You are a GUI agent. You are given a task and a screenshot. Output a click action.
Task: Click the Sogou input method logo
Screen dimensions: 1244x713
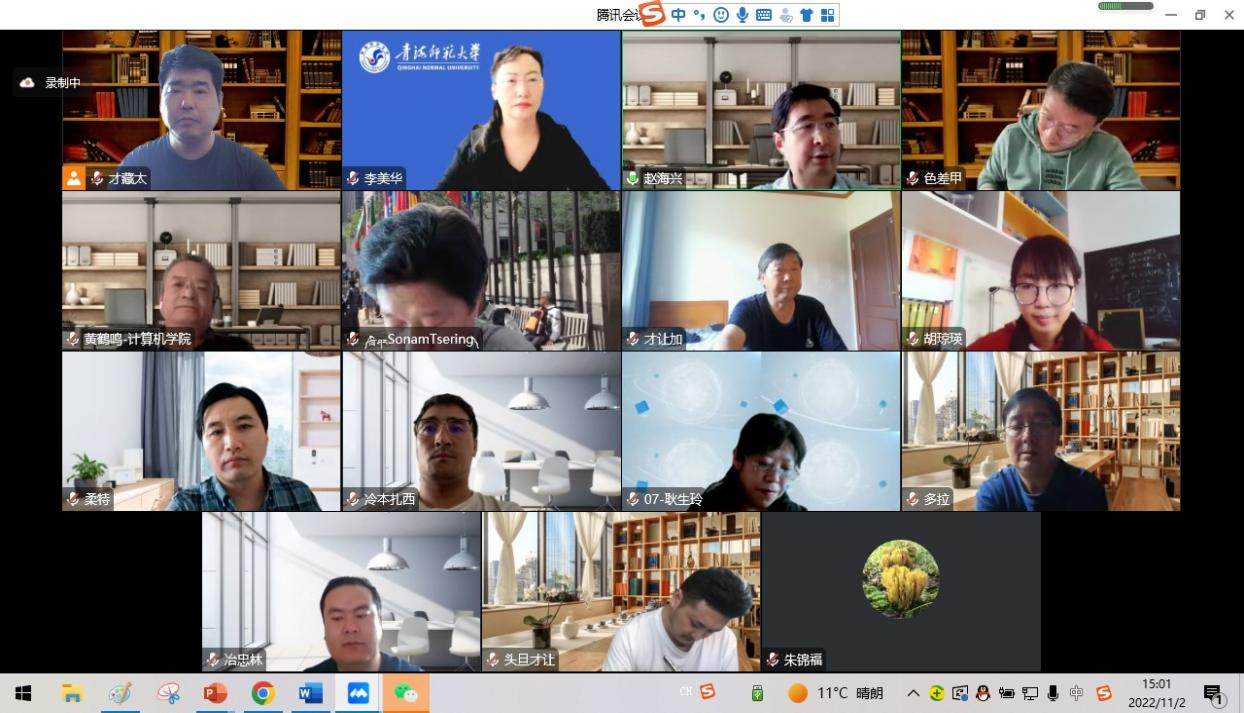coord(653,14)
